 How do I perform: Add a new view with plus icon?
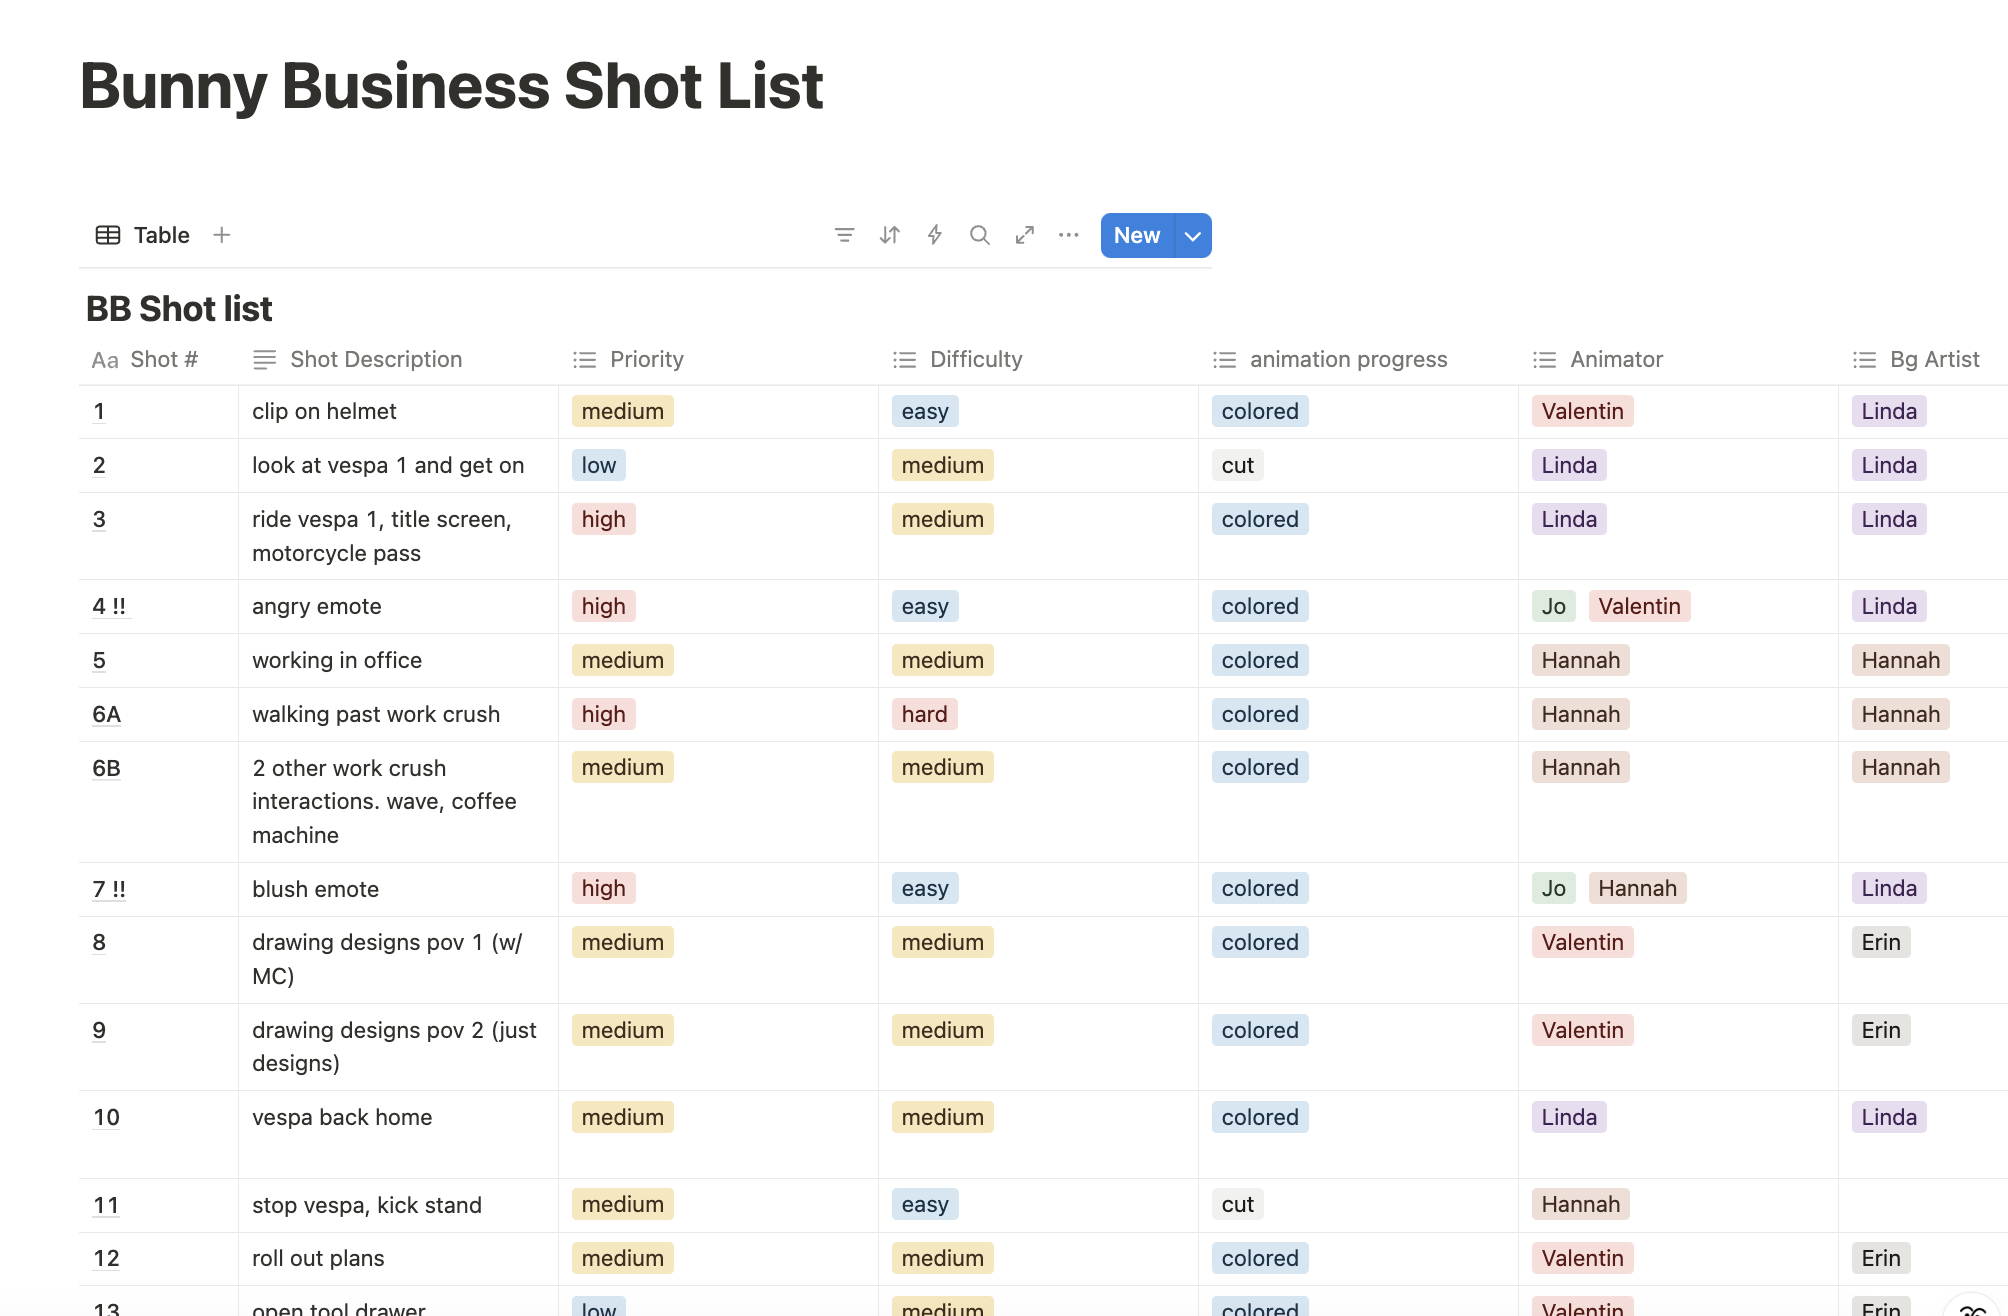click(x=222, y=235)
